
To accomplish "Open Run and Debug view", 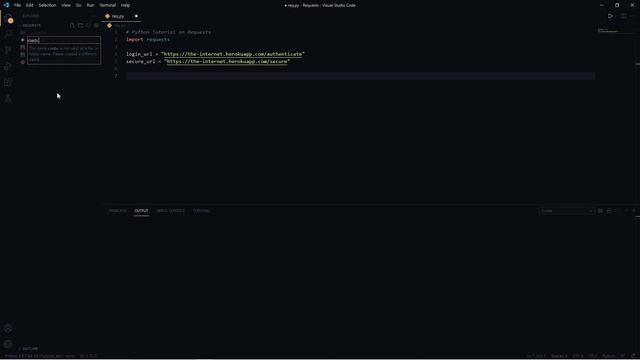I will 8,66.
